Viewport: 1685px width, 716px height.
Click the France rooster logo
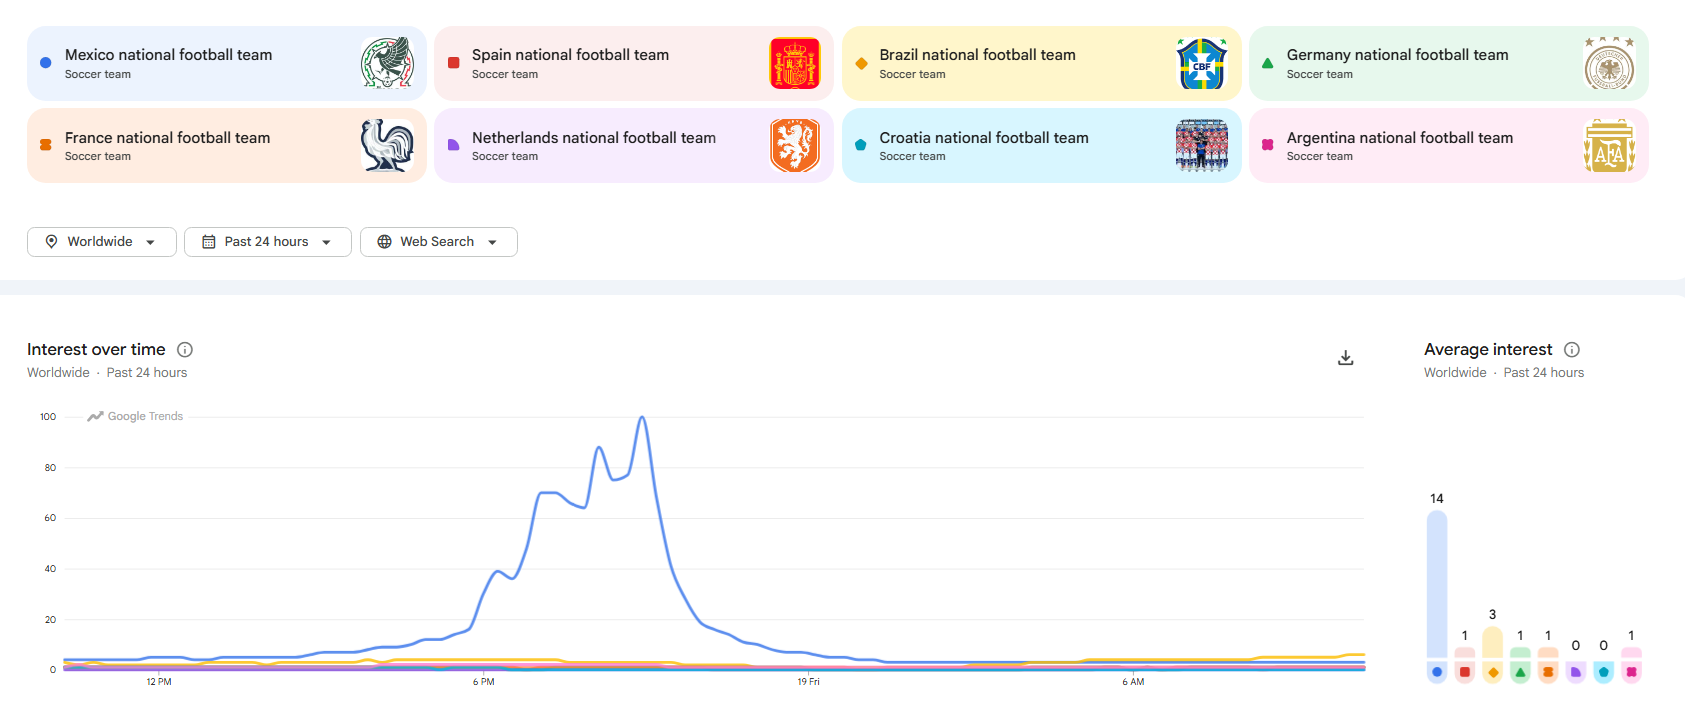point(388,146)
